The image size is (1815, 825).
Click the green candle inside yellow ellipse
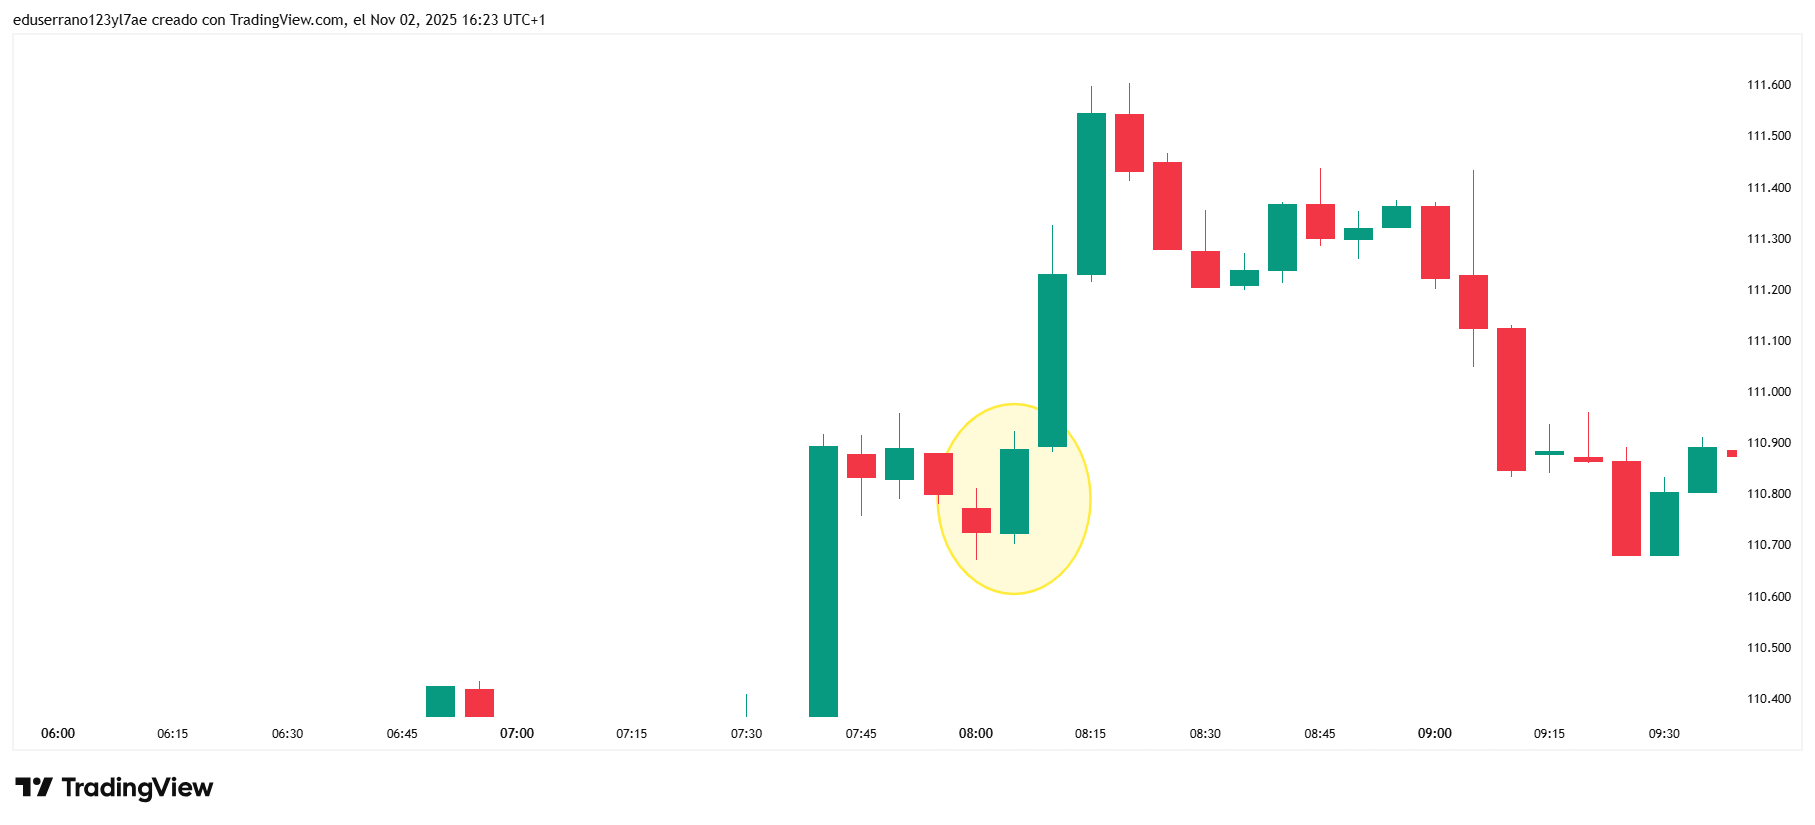coord(1014,491)
